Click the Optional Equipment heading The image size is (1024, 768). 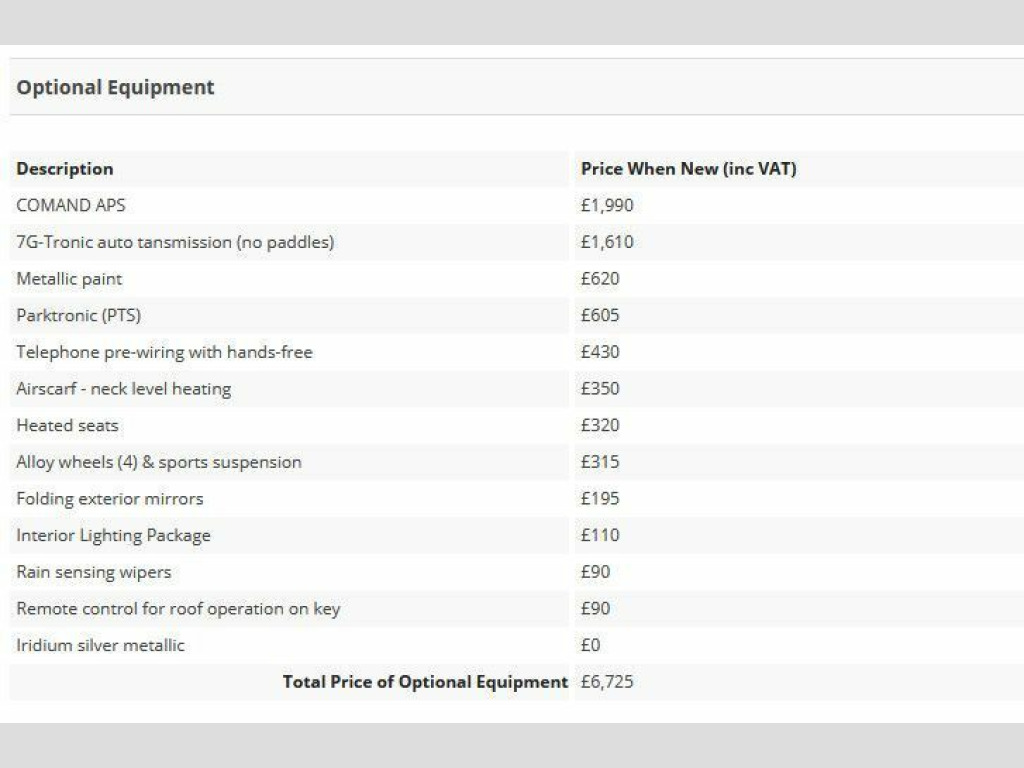(115, 87)
